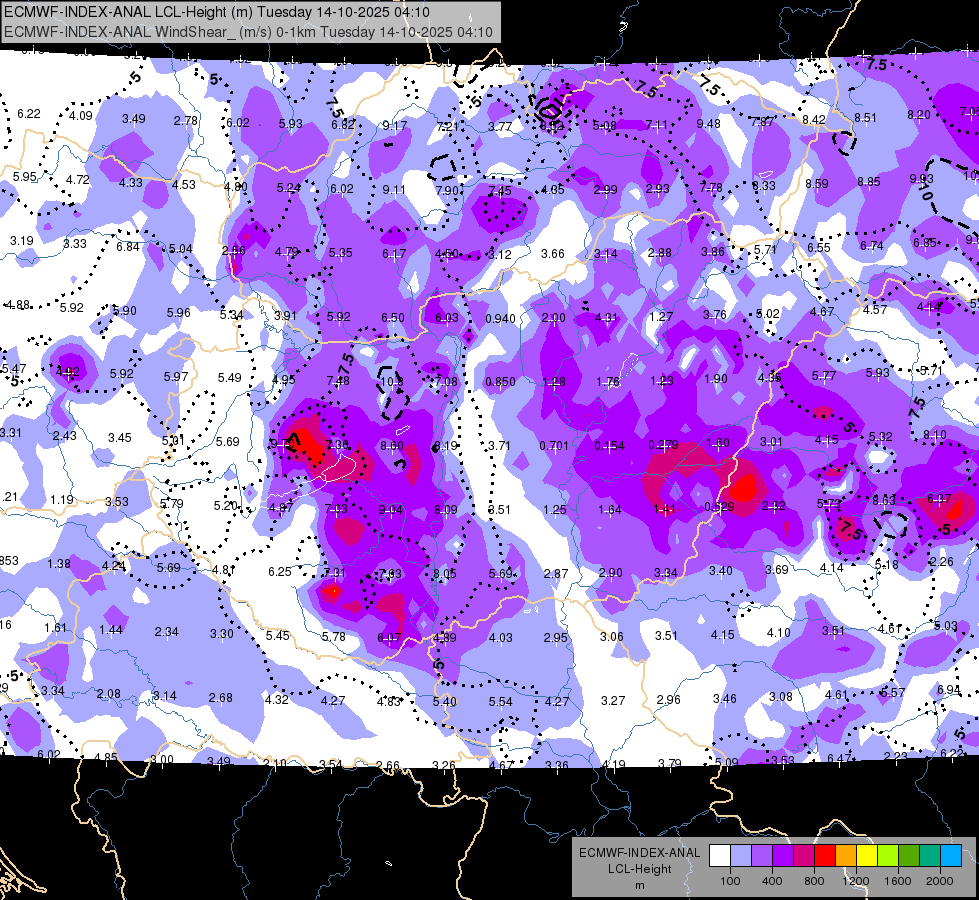Click the wind shear value 0.154

pyautogui.click(x=609, y=445)
